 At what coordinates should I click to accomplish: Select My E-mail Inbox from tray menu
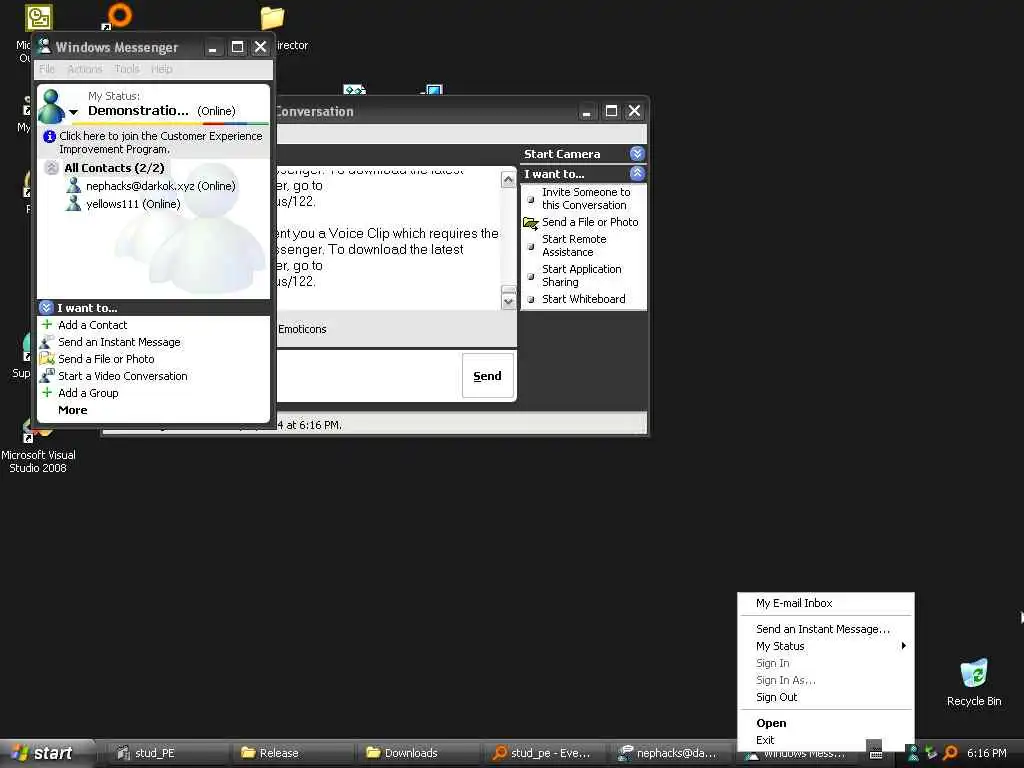coord(825,603)
